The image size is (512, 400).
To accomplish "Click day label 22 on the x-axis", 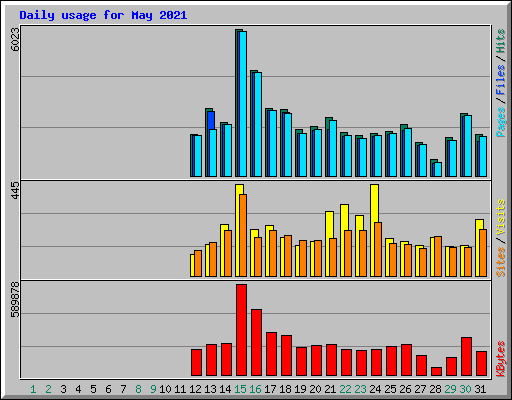I will (x=345, y=389).
